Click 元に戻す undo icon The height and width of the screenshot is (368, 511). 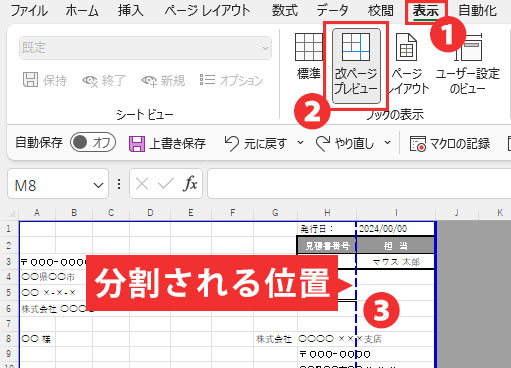point(231,144)
